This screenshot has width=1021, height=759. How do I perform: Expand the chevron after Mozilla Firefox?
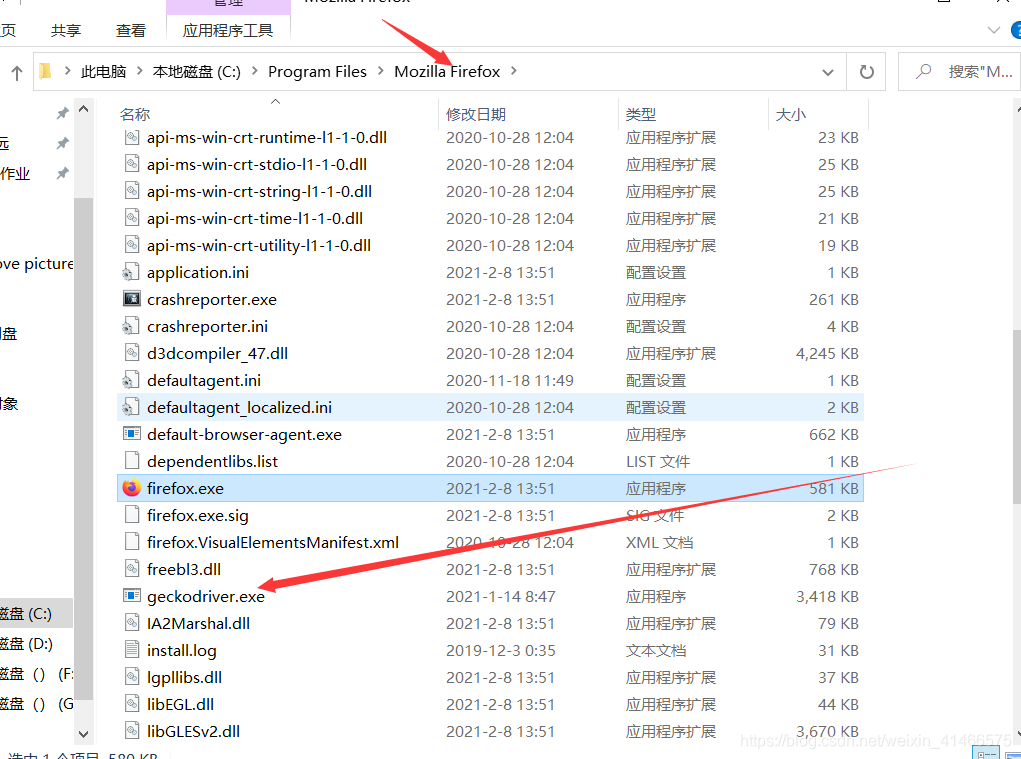click(x=514, y=71)
